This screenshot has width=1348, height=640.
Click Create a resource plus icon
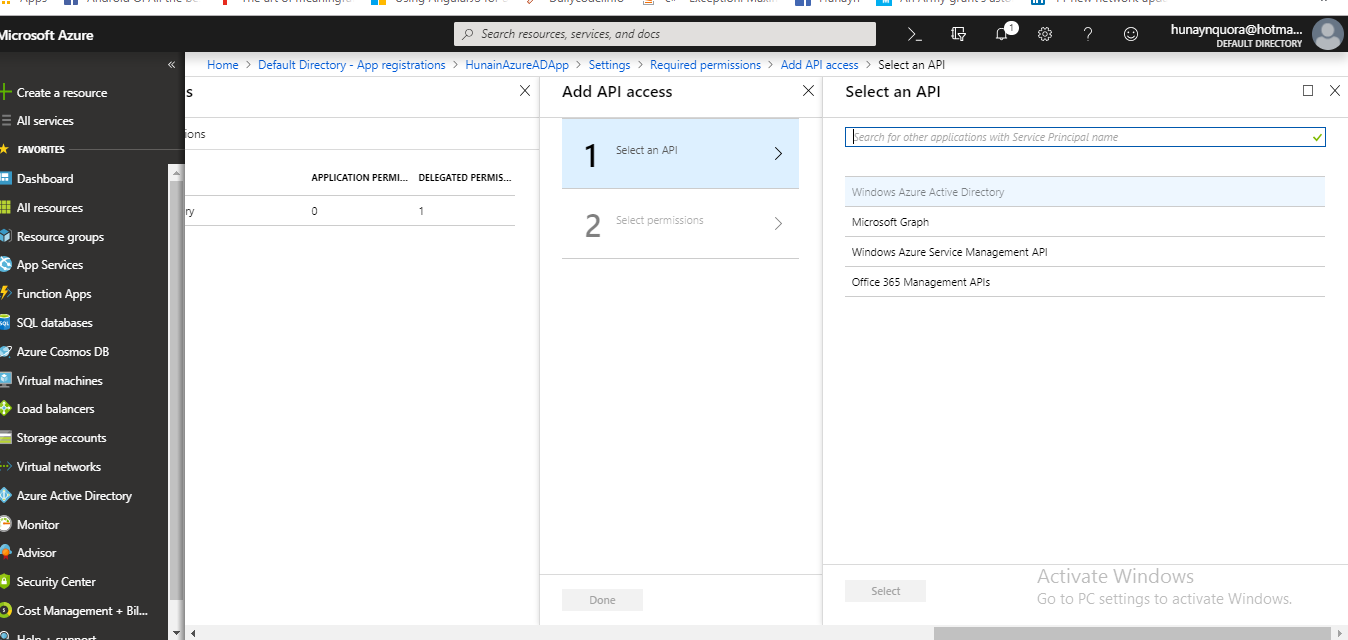click(6, 92)
